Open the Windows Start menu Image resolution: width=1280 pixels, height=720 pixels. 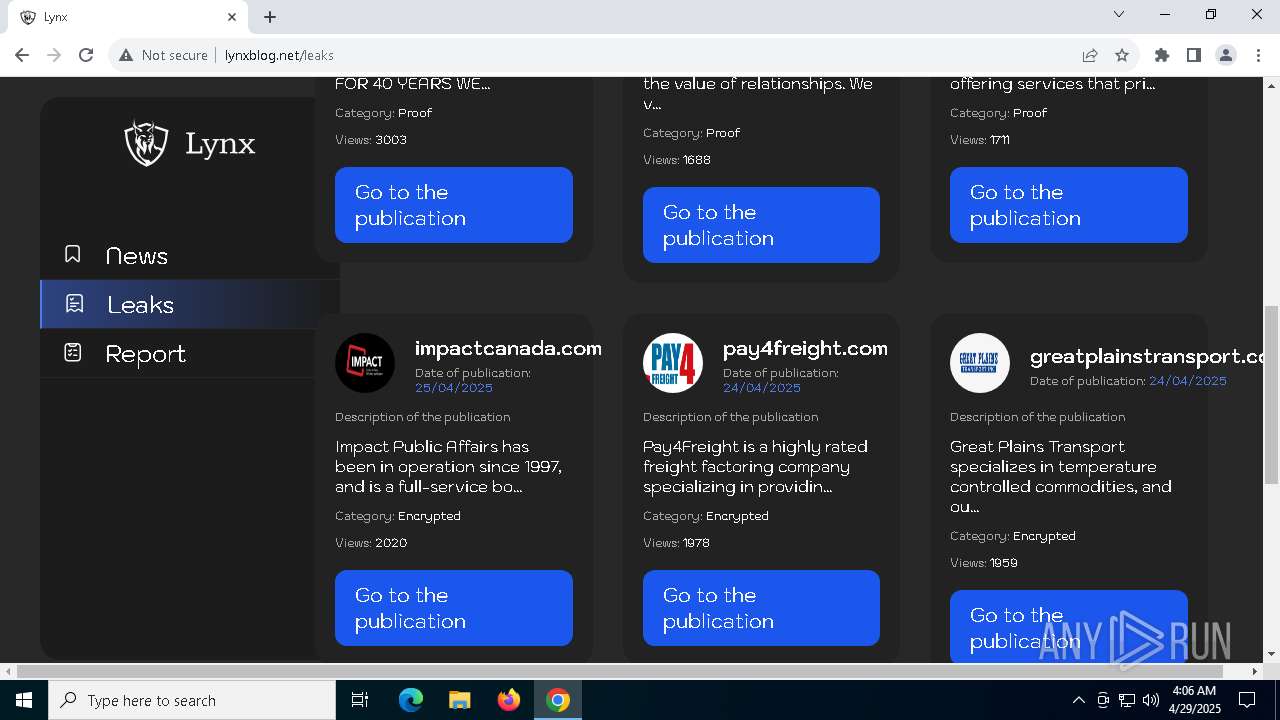24,700
